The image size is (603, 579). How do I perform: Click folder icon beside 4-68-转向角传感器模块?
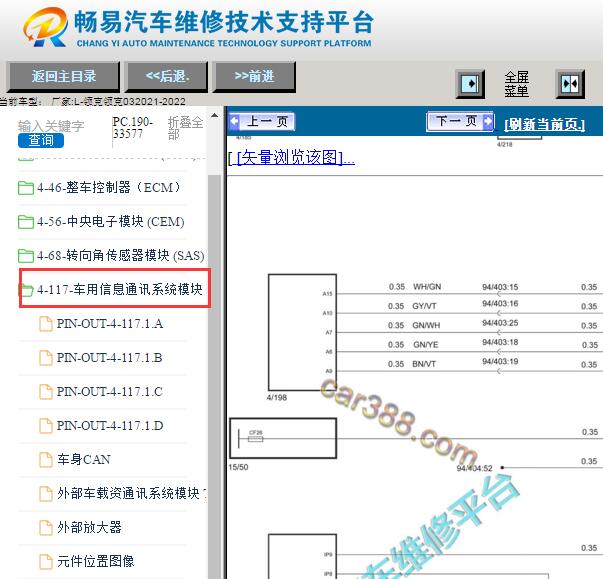click(x=26, y=255)
